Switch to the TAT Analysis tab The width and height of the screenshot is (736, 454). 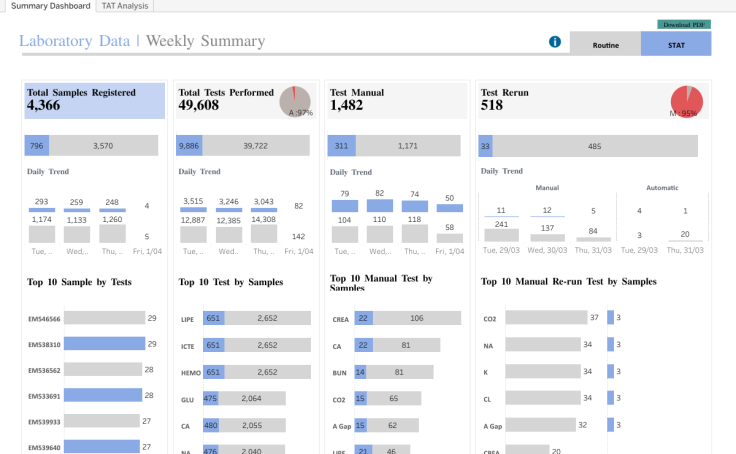click(x=125, y=6)
